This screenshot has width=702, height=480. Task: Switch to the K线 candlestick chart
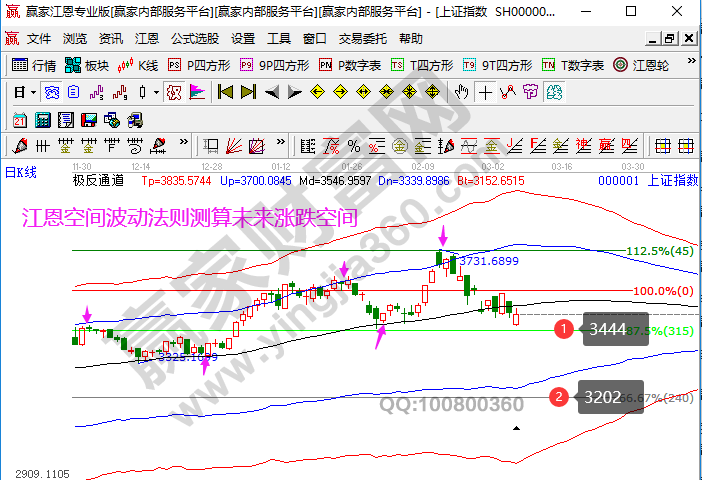tap(138, 65)
